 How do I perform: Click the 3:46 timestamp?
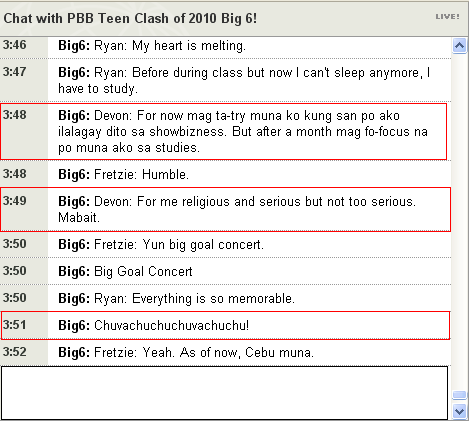click(x=15, y=45)
